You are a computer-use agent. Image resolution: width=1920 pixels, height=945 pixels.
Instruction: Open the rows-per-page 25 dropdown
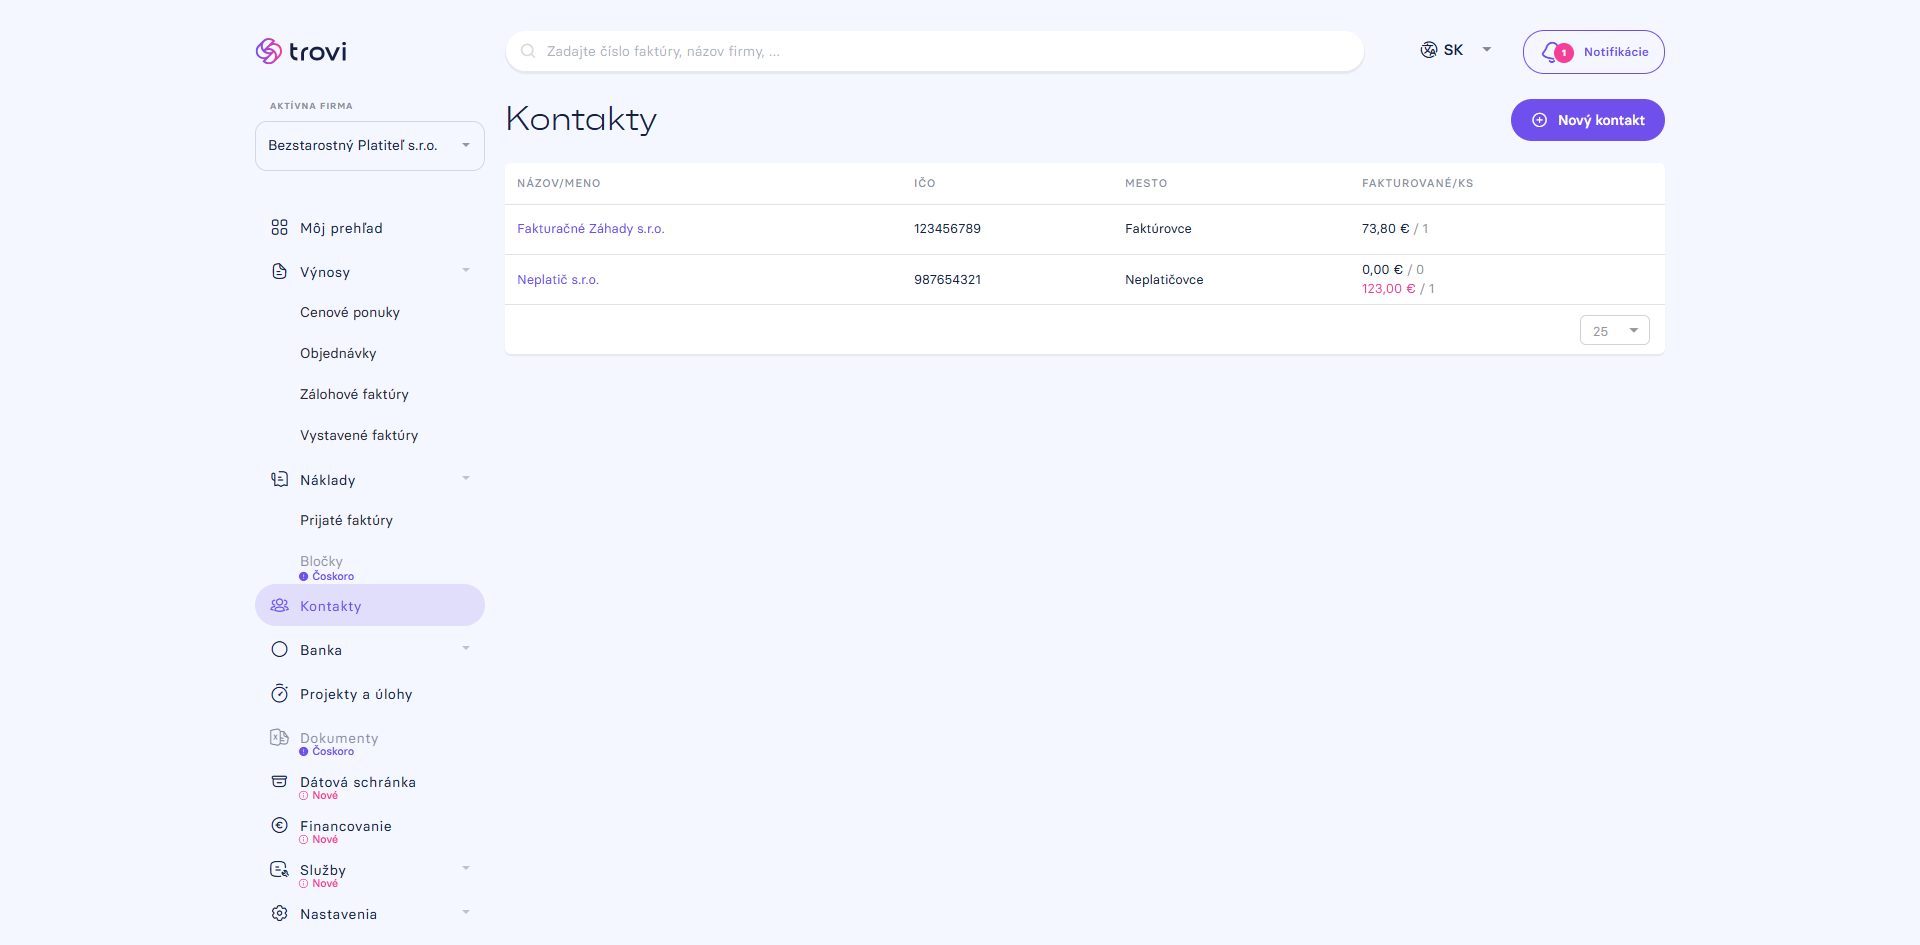pyautogui.click(x=1615, y=331)
